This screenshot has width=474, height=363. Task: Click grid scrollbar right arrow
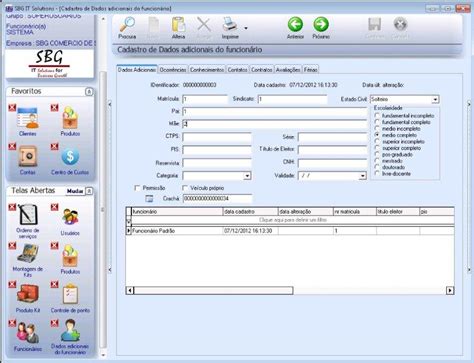[x=450, y=290]
